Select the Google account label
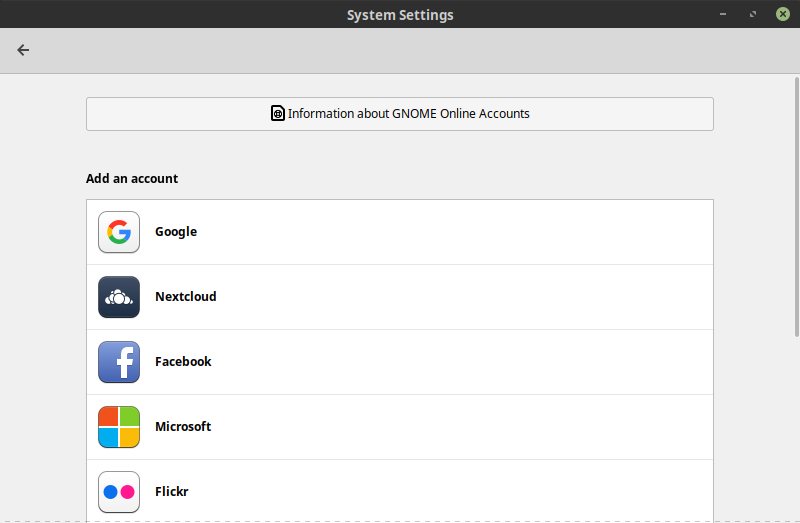800x523 pixels. point(176,232)
